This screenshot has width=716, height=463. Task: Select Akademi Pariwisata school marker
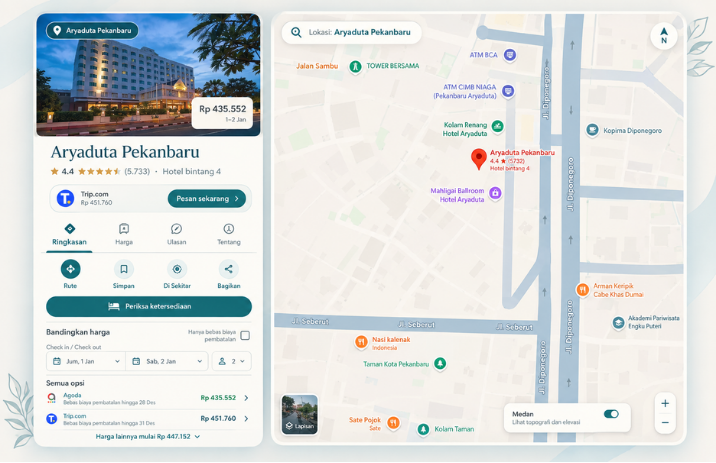pyautogui.click(x=618, y=323)
